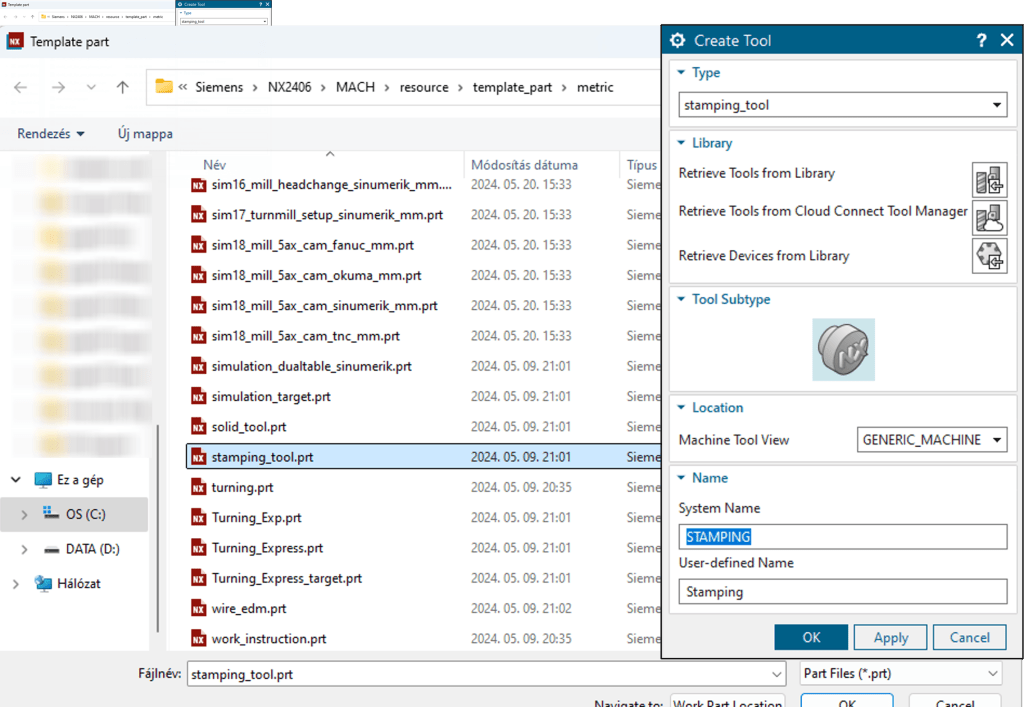The width and height of the screenshot is (1024, 707).
Task: Select the stamping tool subtype icon
Action: point(843,350)
